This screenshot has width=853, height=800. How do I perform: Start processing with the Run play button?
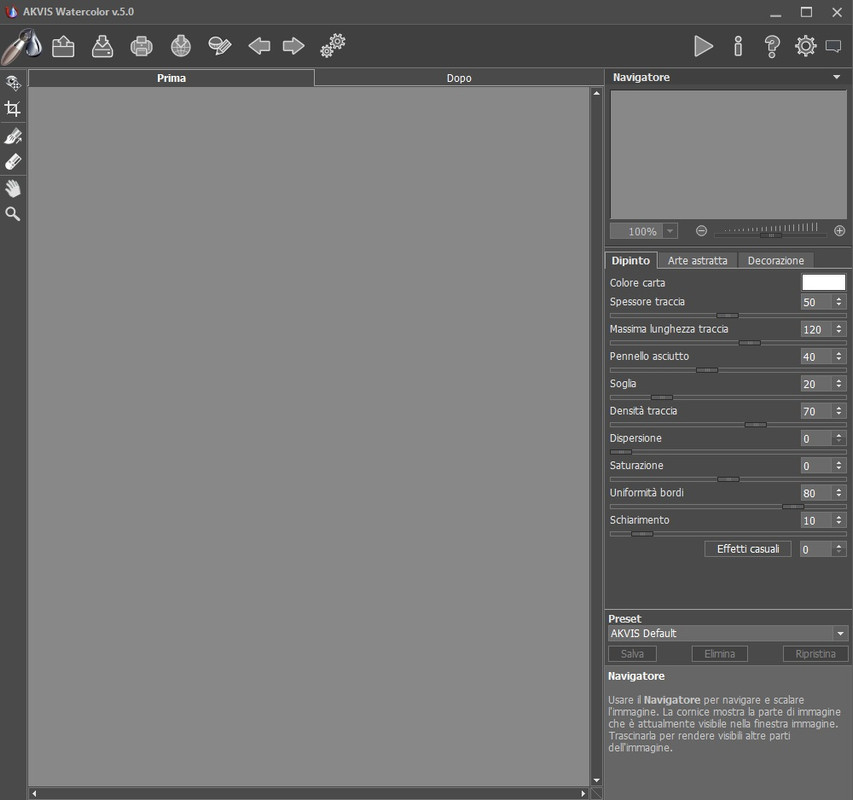coord(703,46)
